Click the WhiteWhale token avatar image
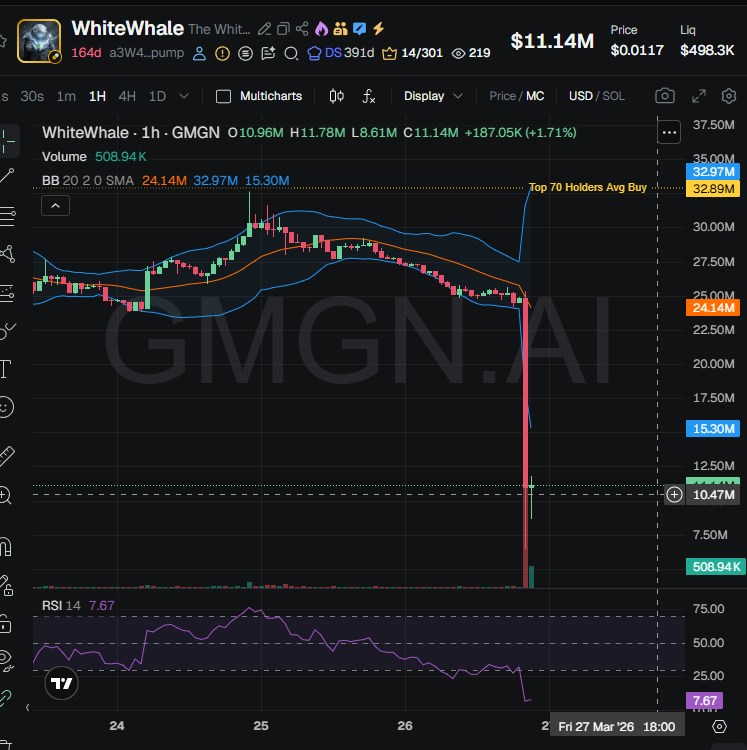Image resolution: width=747 pixels, height=750 pixels. tap(39, 41)
